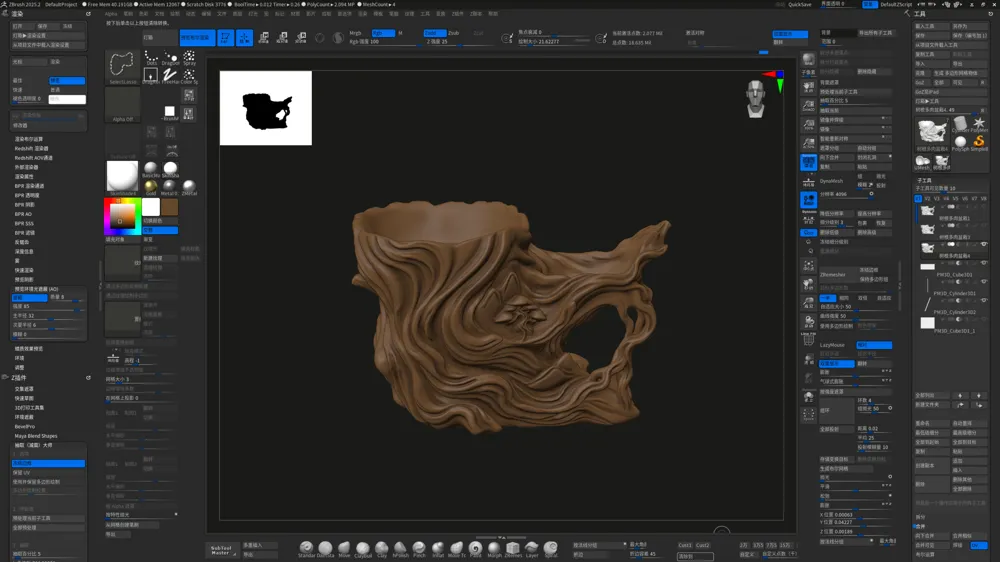Select the Morph brush
The height and width of the screenshot is (562, 1000).
494,548
